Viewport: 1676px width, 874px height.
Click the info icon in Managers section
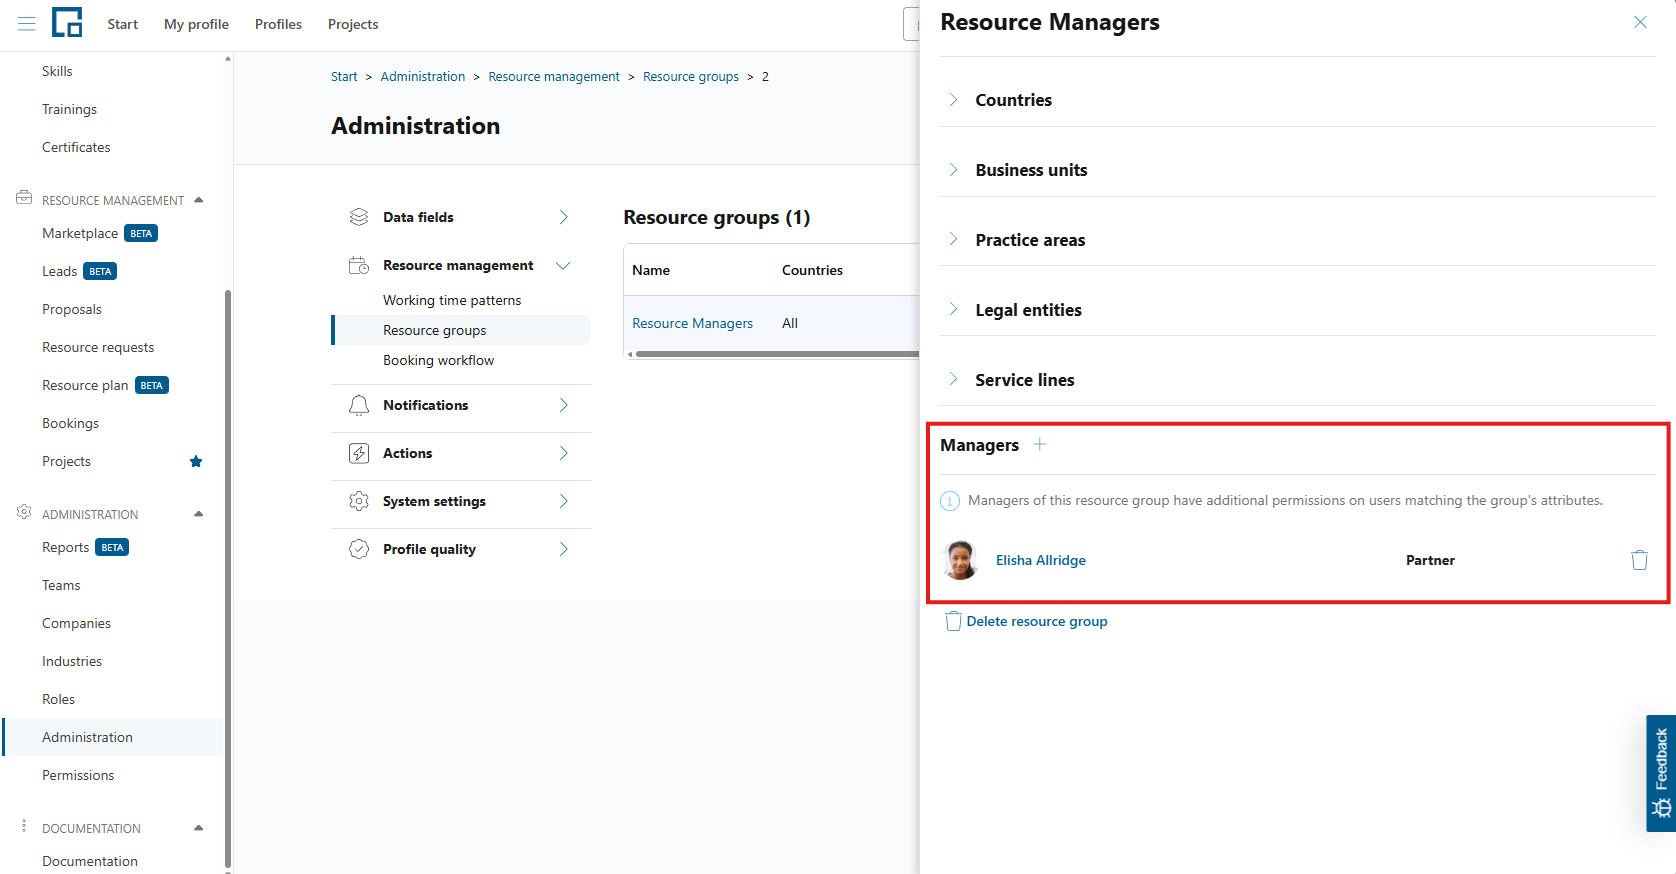(x=950, y=501)
